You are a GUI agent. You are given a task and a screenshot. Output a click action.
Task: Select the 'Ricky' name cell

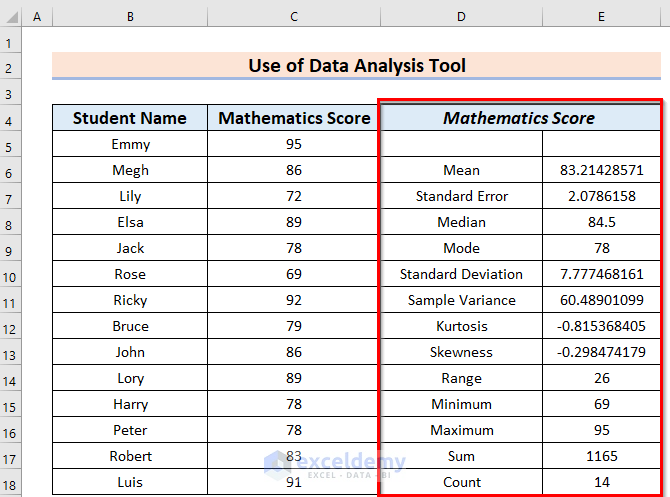pyautogui.click(x=130, y=300)
